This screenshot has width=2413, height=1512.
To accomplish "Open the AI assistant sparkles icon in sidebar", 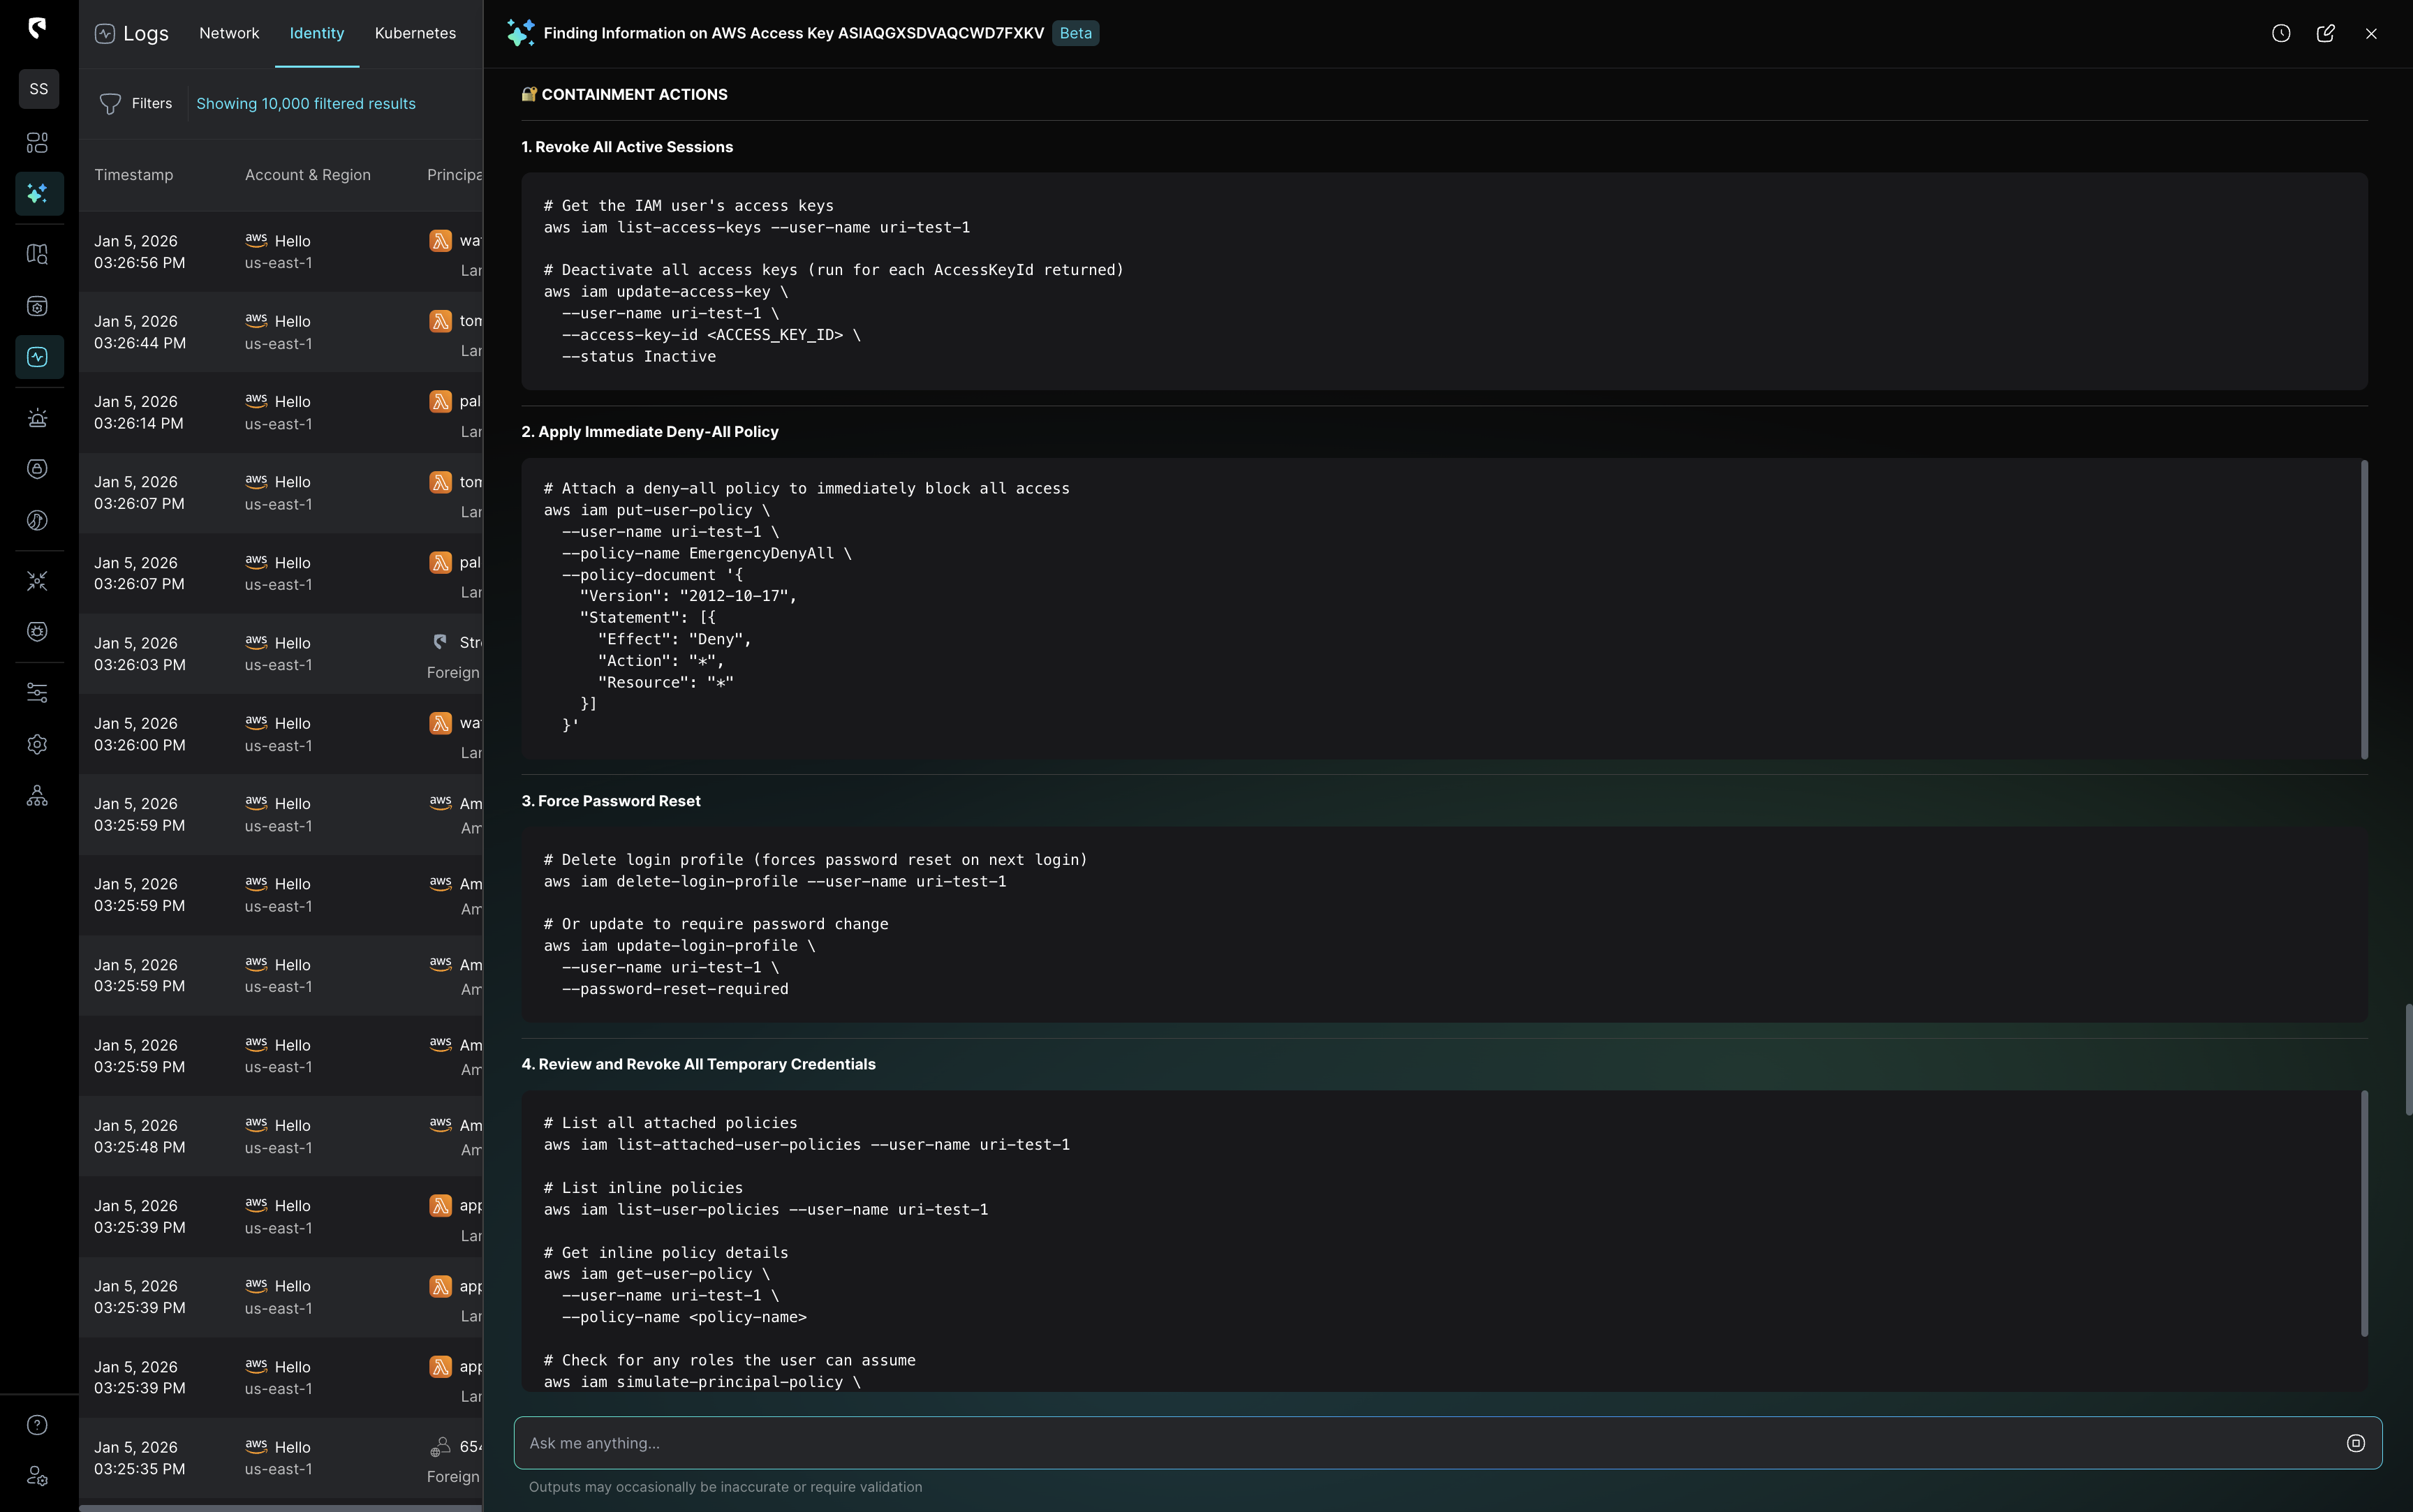I will point(38,194).
